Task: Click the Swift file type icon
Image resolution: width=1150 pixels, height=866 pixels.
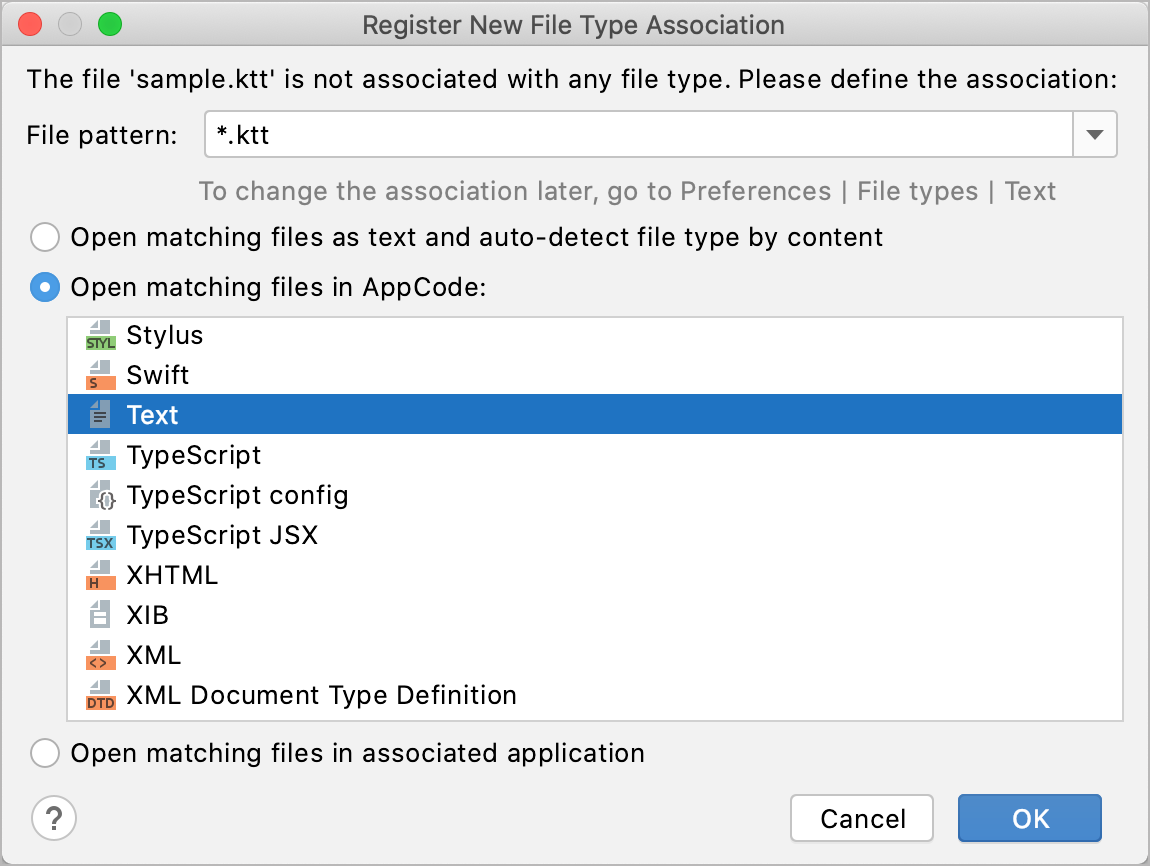Action: (101, 375)
